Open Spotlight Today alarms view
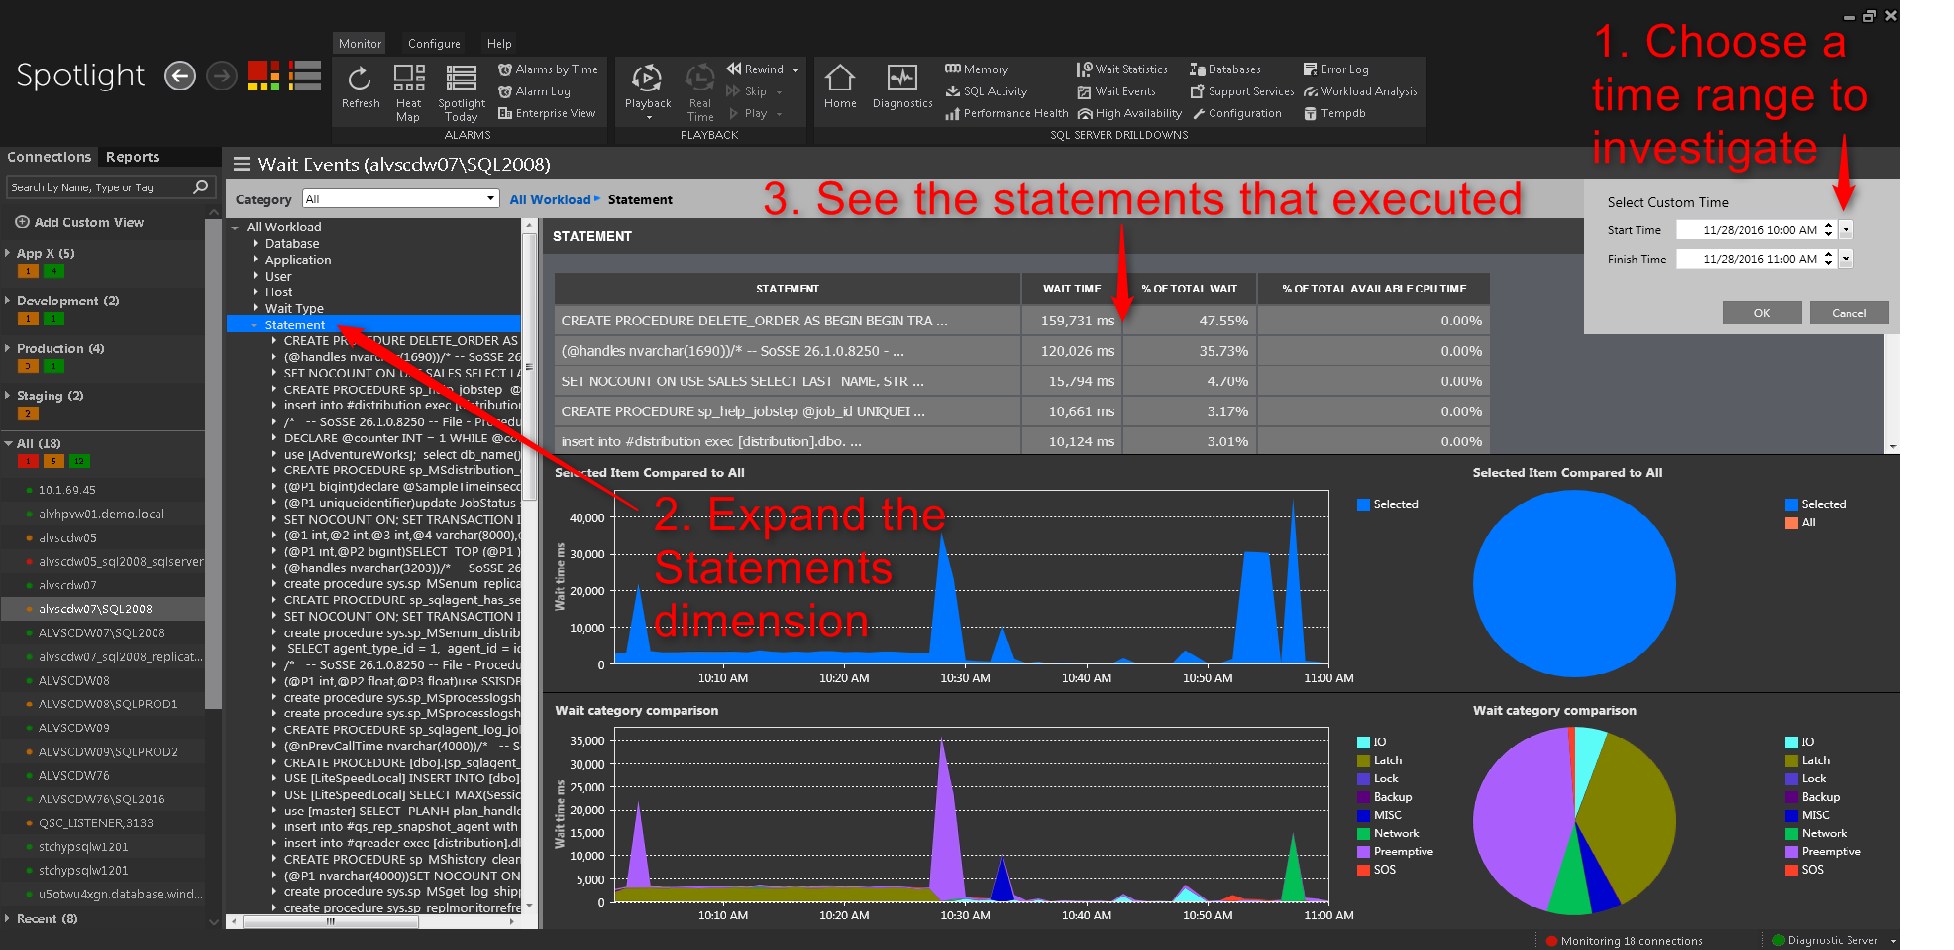 pos(461,79)
